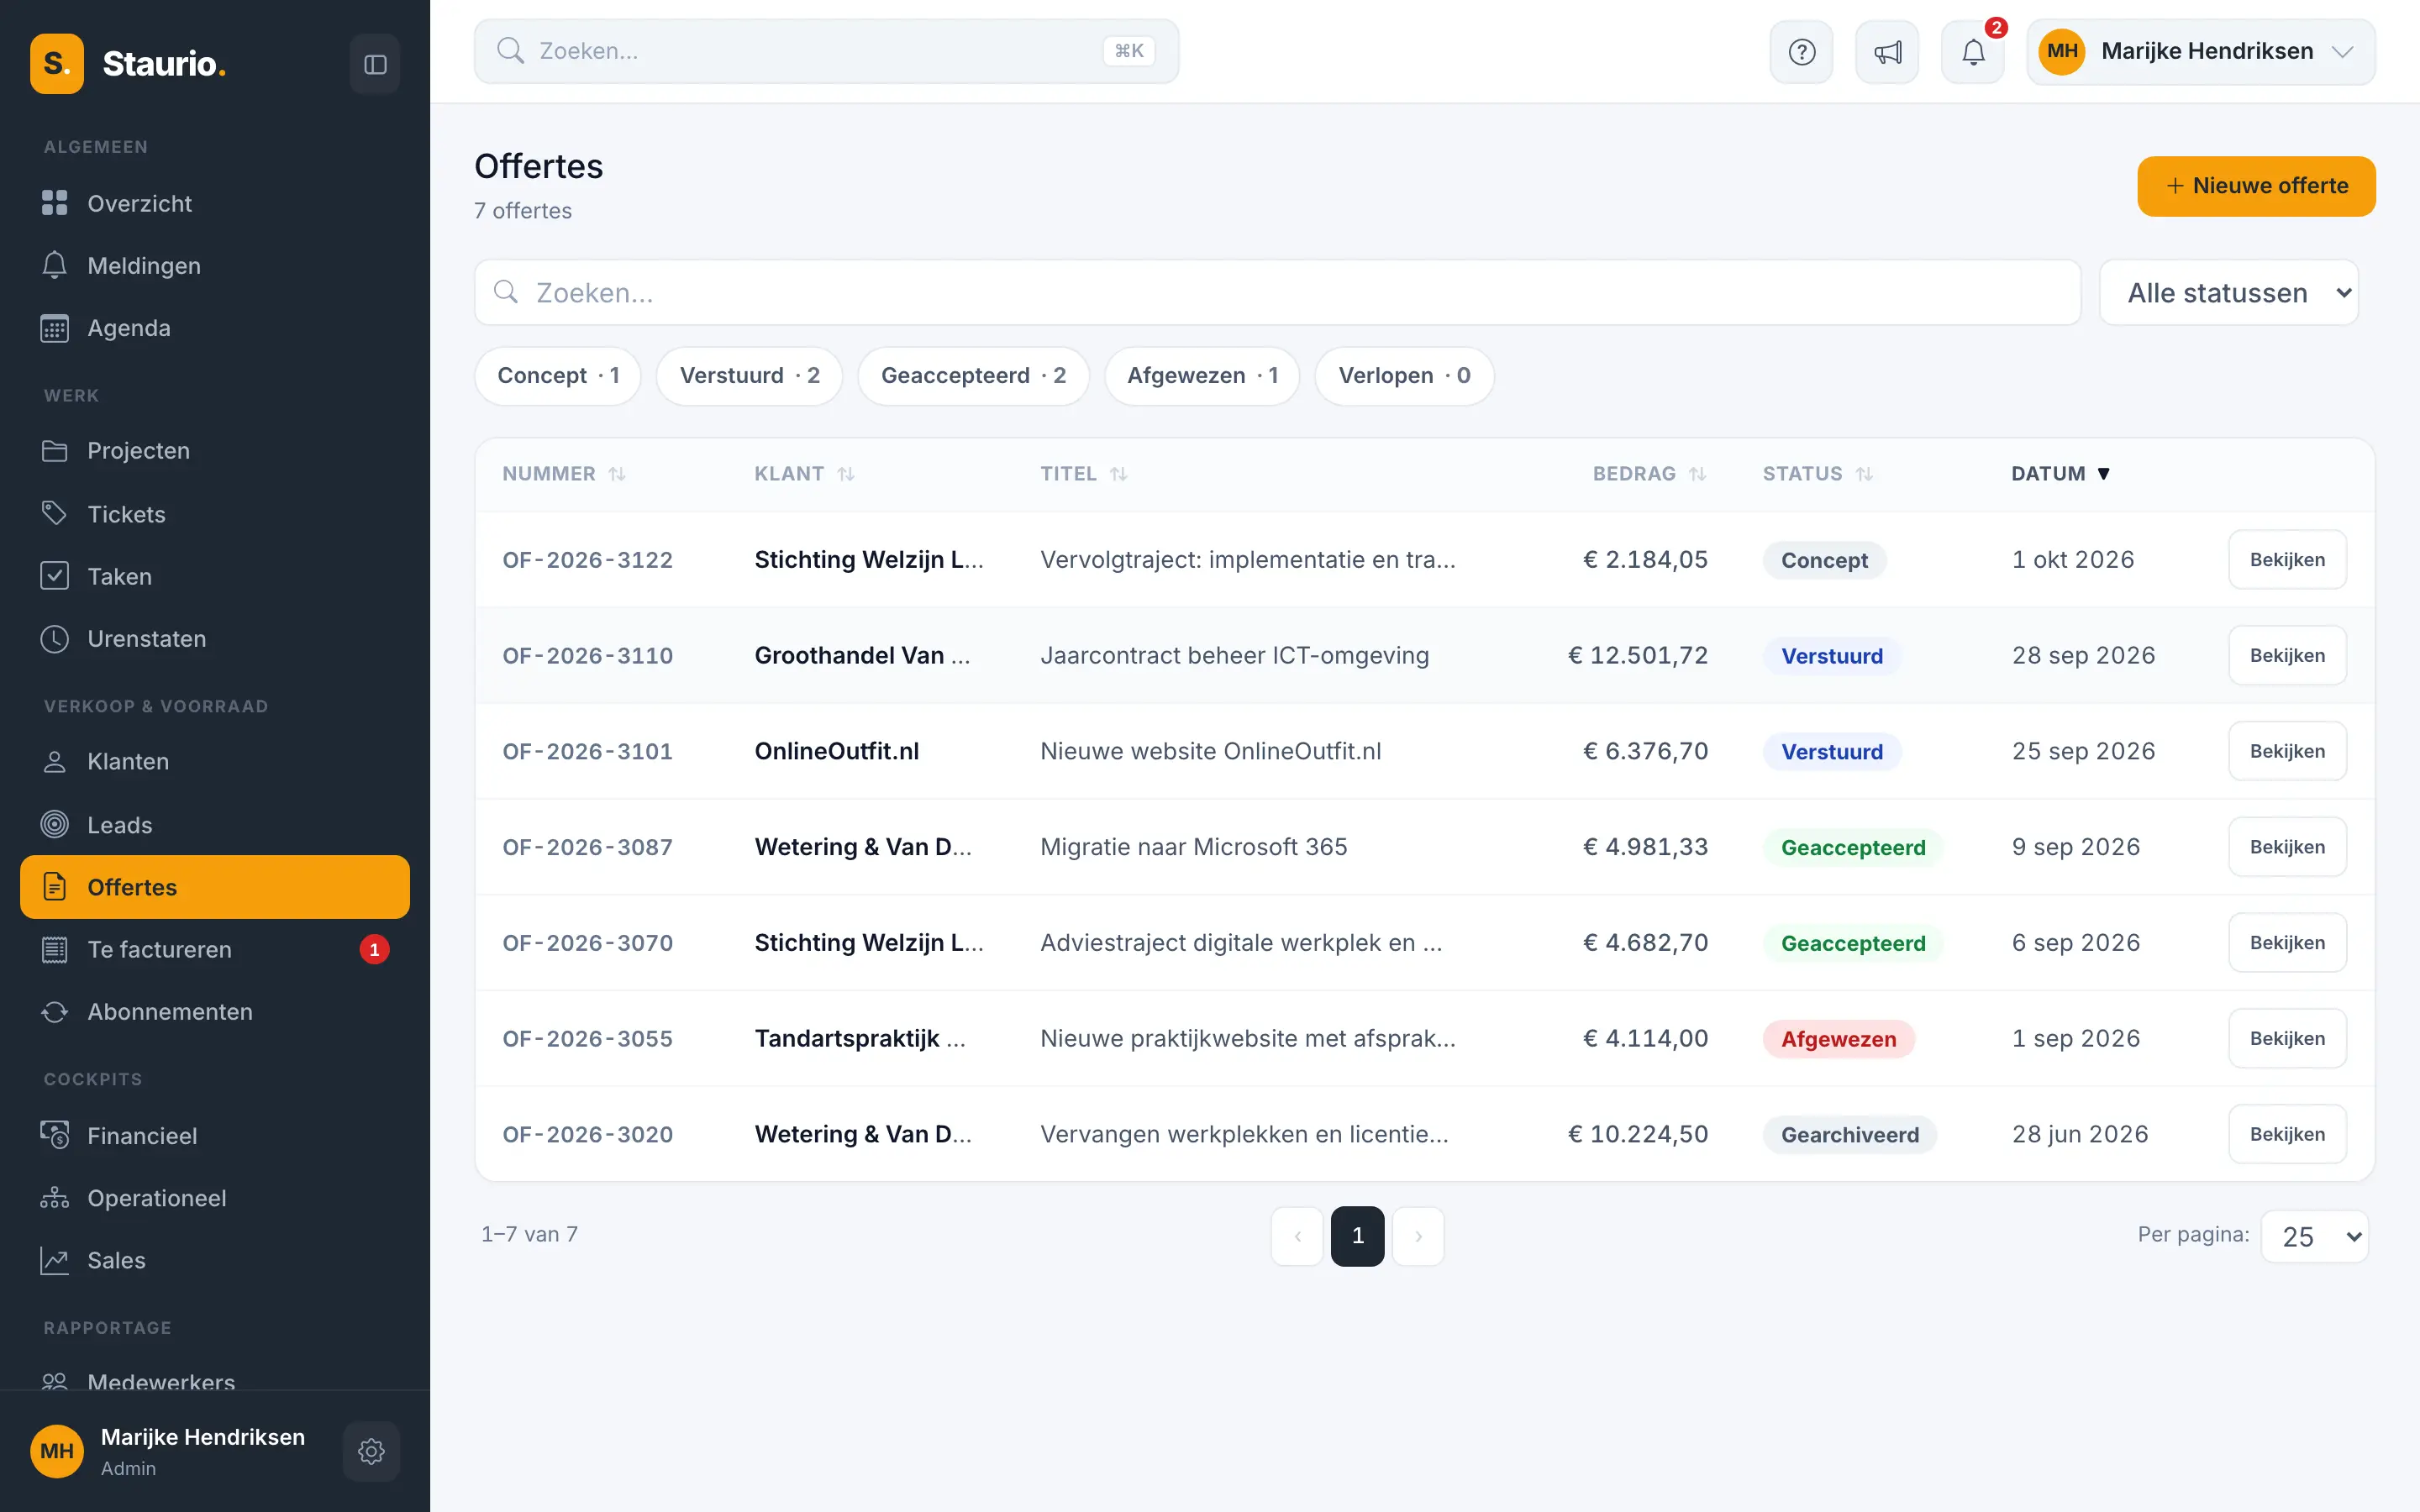This screenshot has height=1512, width=2420.
Task: Filter by Geaccepteerd status chip
Action: pyautogui.click(x=973, y=376)
